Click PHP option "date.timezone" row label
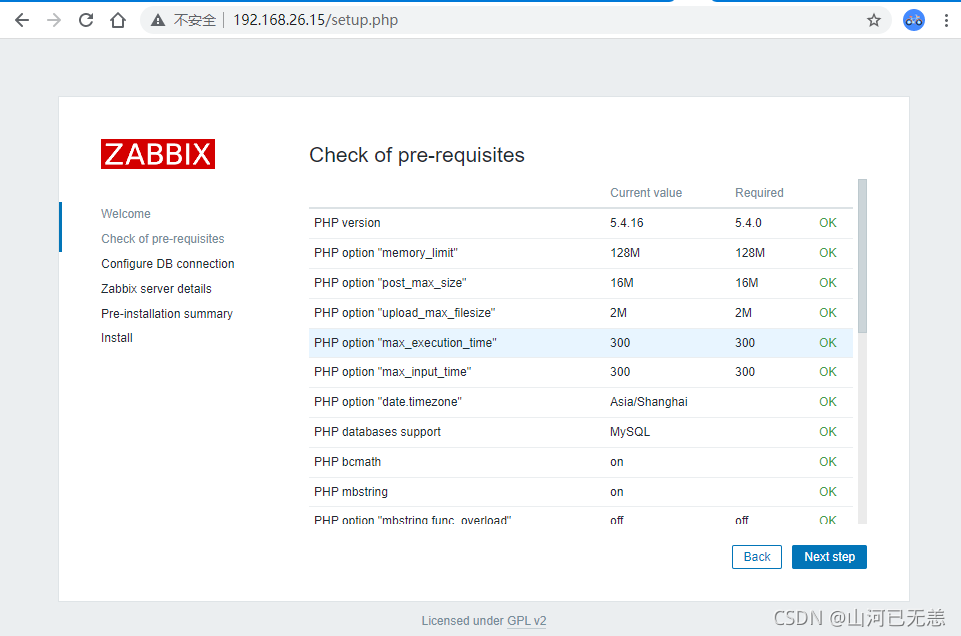 tap(387, 401)
